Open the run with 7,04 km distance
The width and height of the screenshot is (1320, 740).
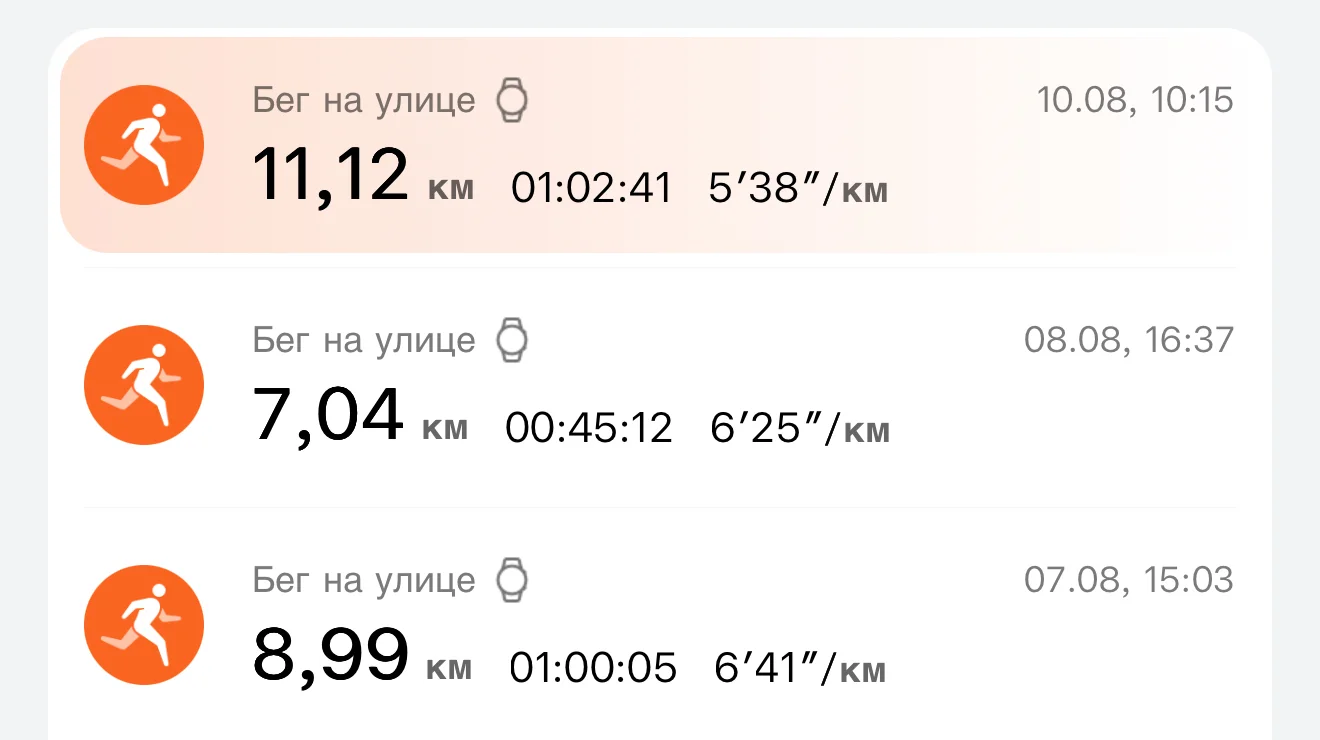coord(328,414)
